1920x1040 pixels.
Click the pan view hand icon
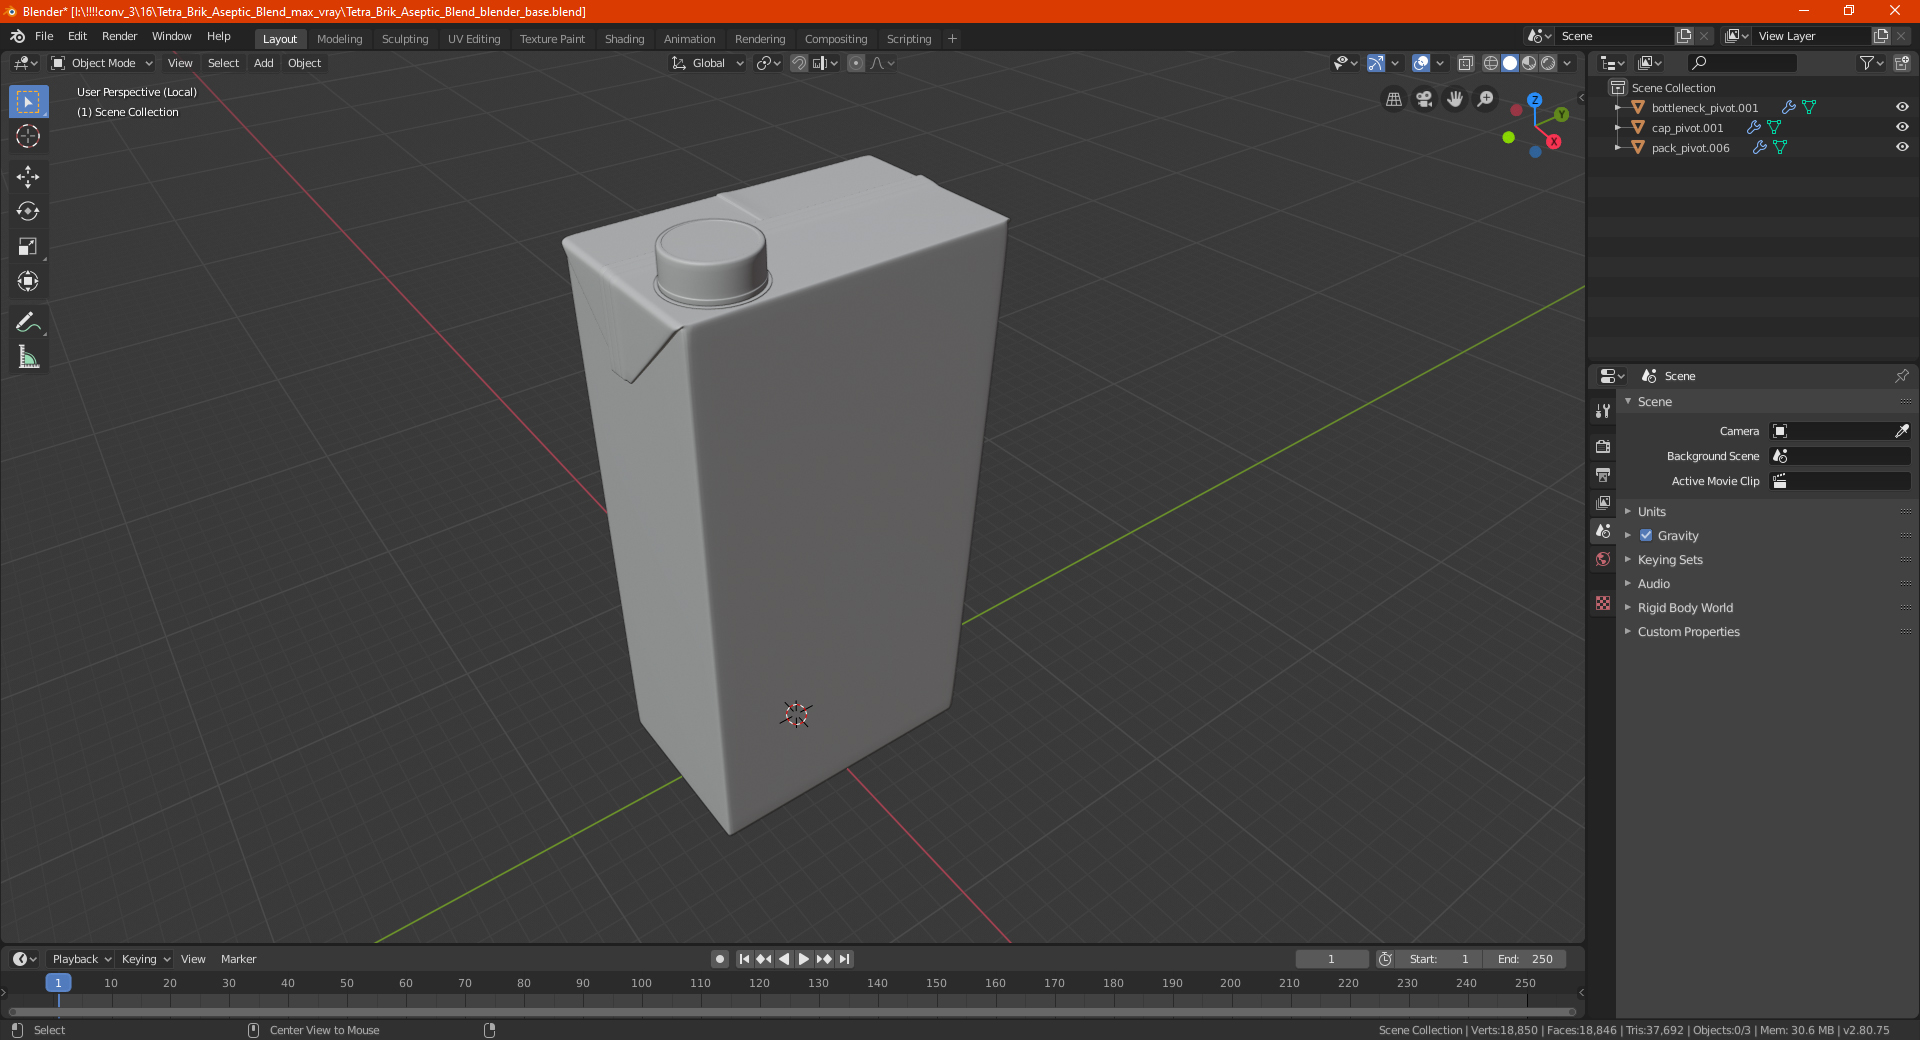[1455, 99]
